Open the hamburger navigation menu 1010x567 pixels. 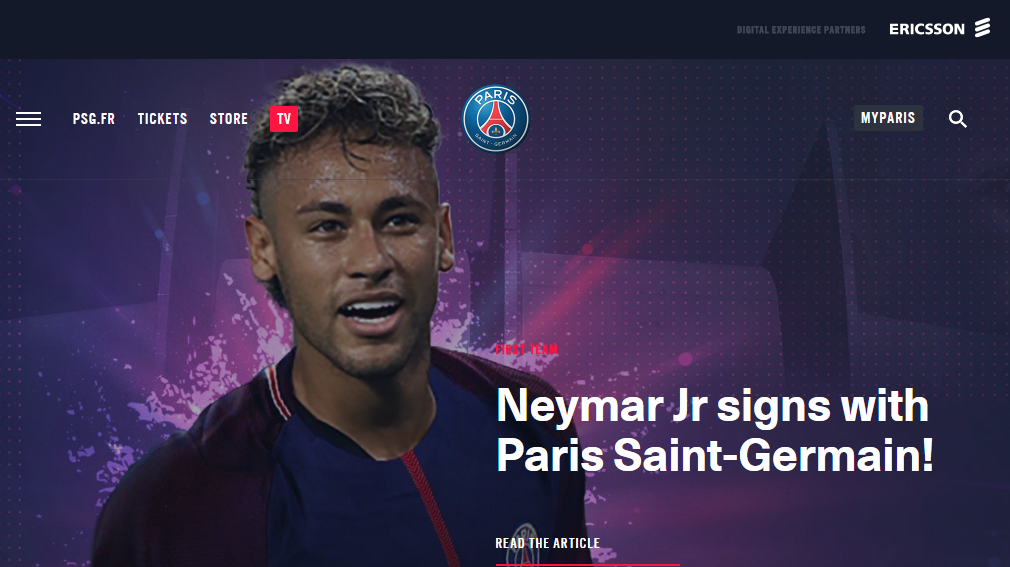(28, 119)
